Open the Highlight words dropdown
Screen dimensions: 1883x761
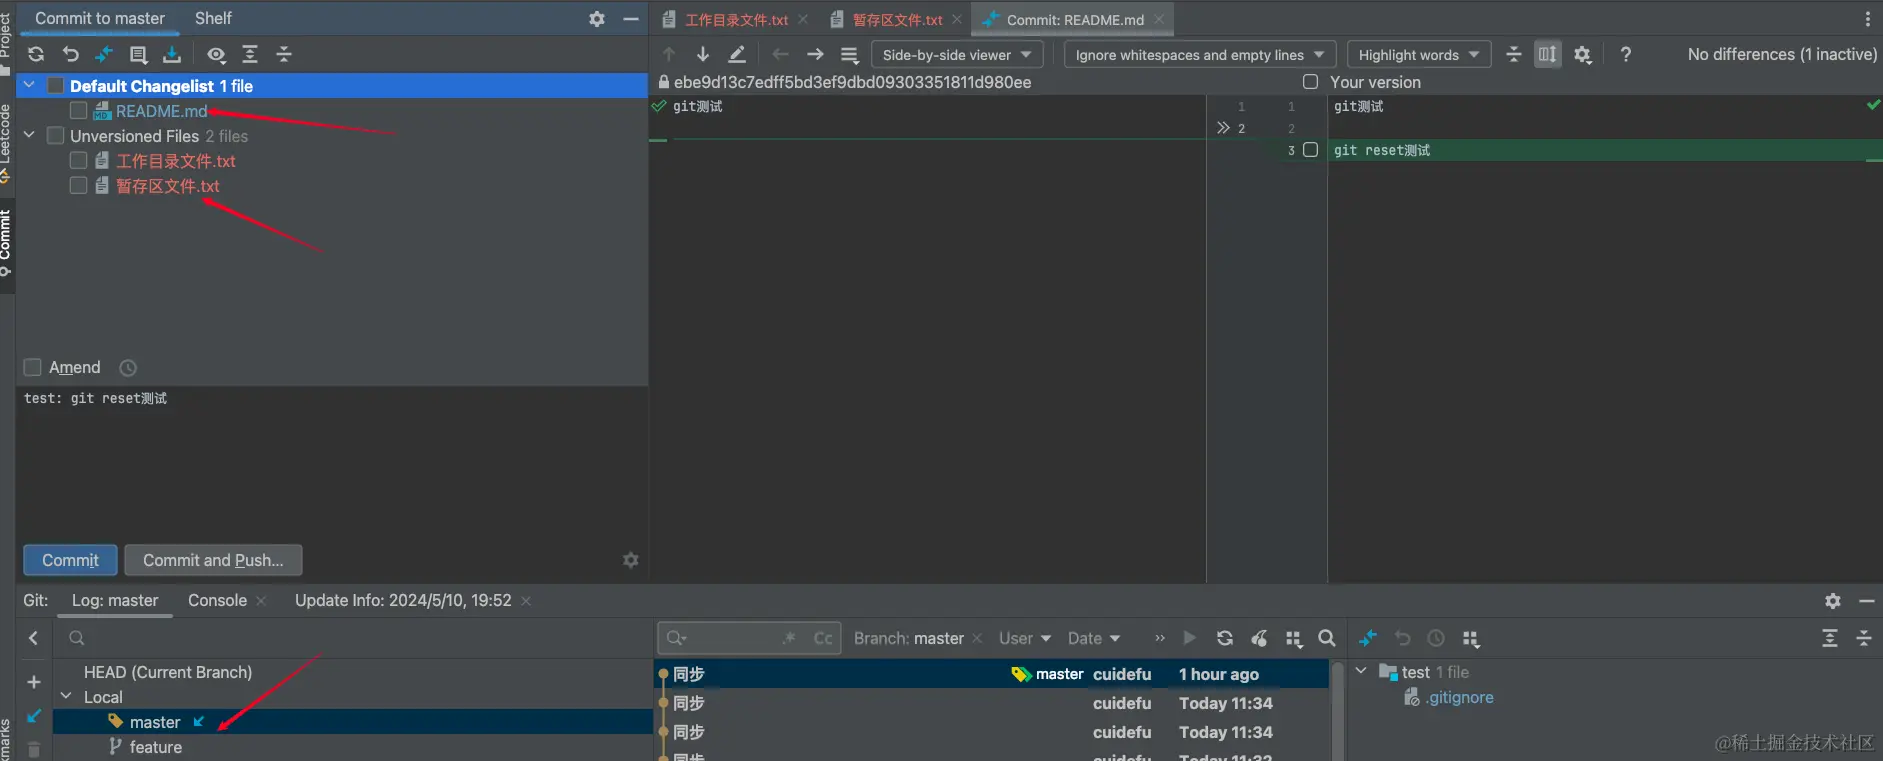(x=1419, y=55)
